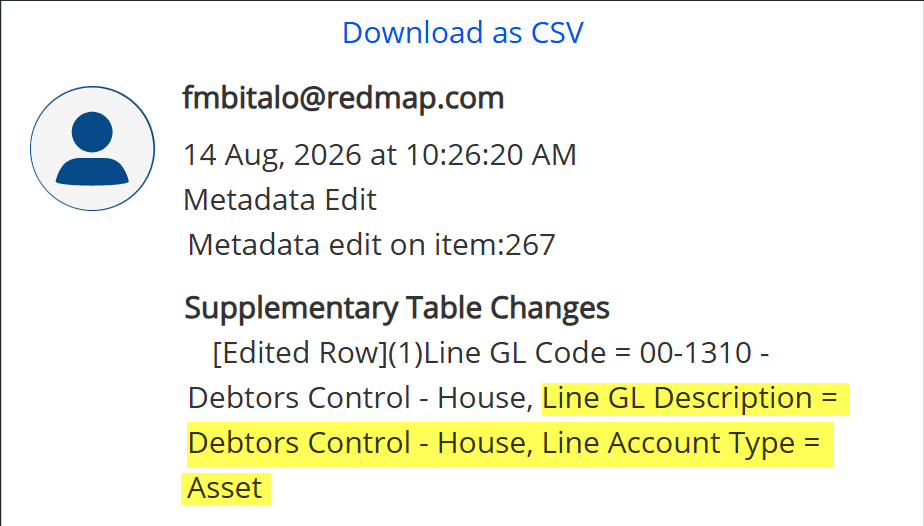This screenshot has height=526, width=924.
Task: Click the Line GL Code label
Action: (x=514, y=353)
